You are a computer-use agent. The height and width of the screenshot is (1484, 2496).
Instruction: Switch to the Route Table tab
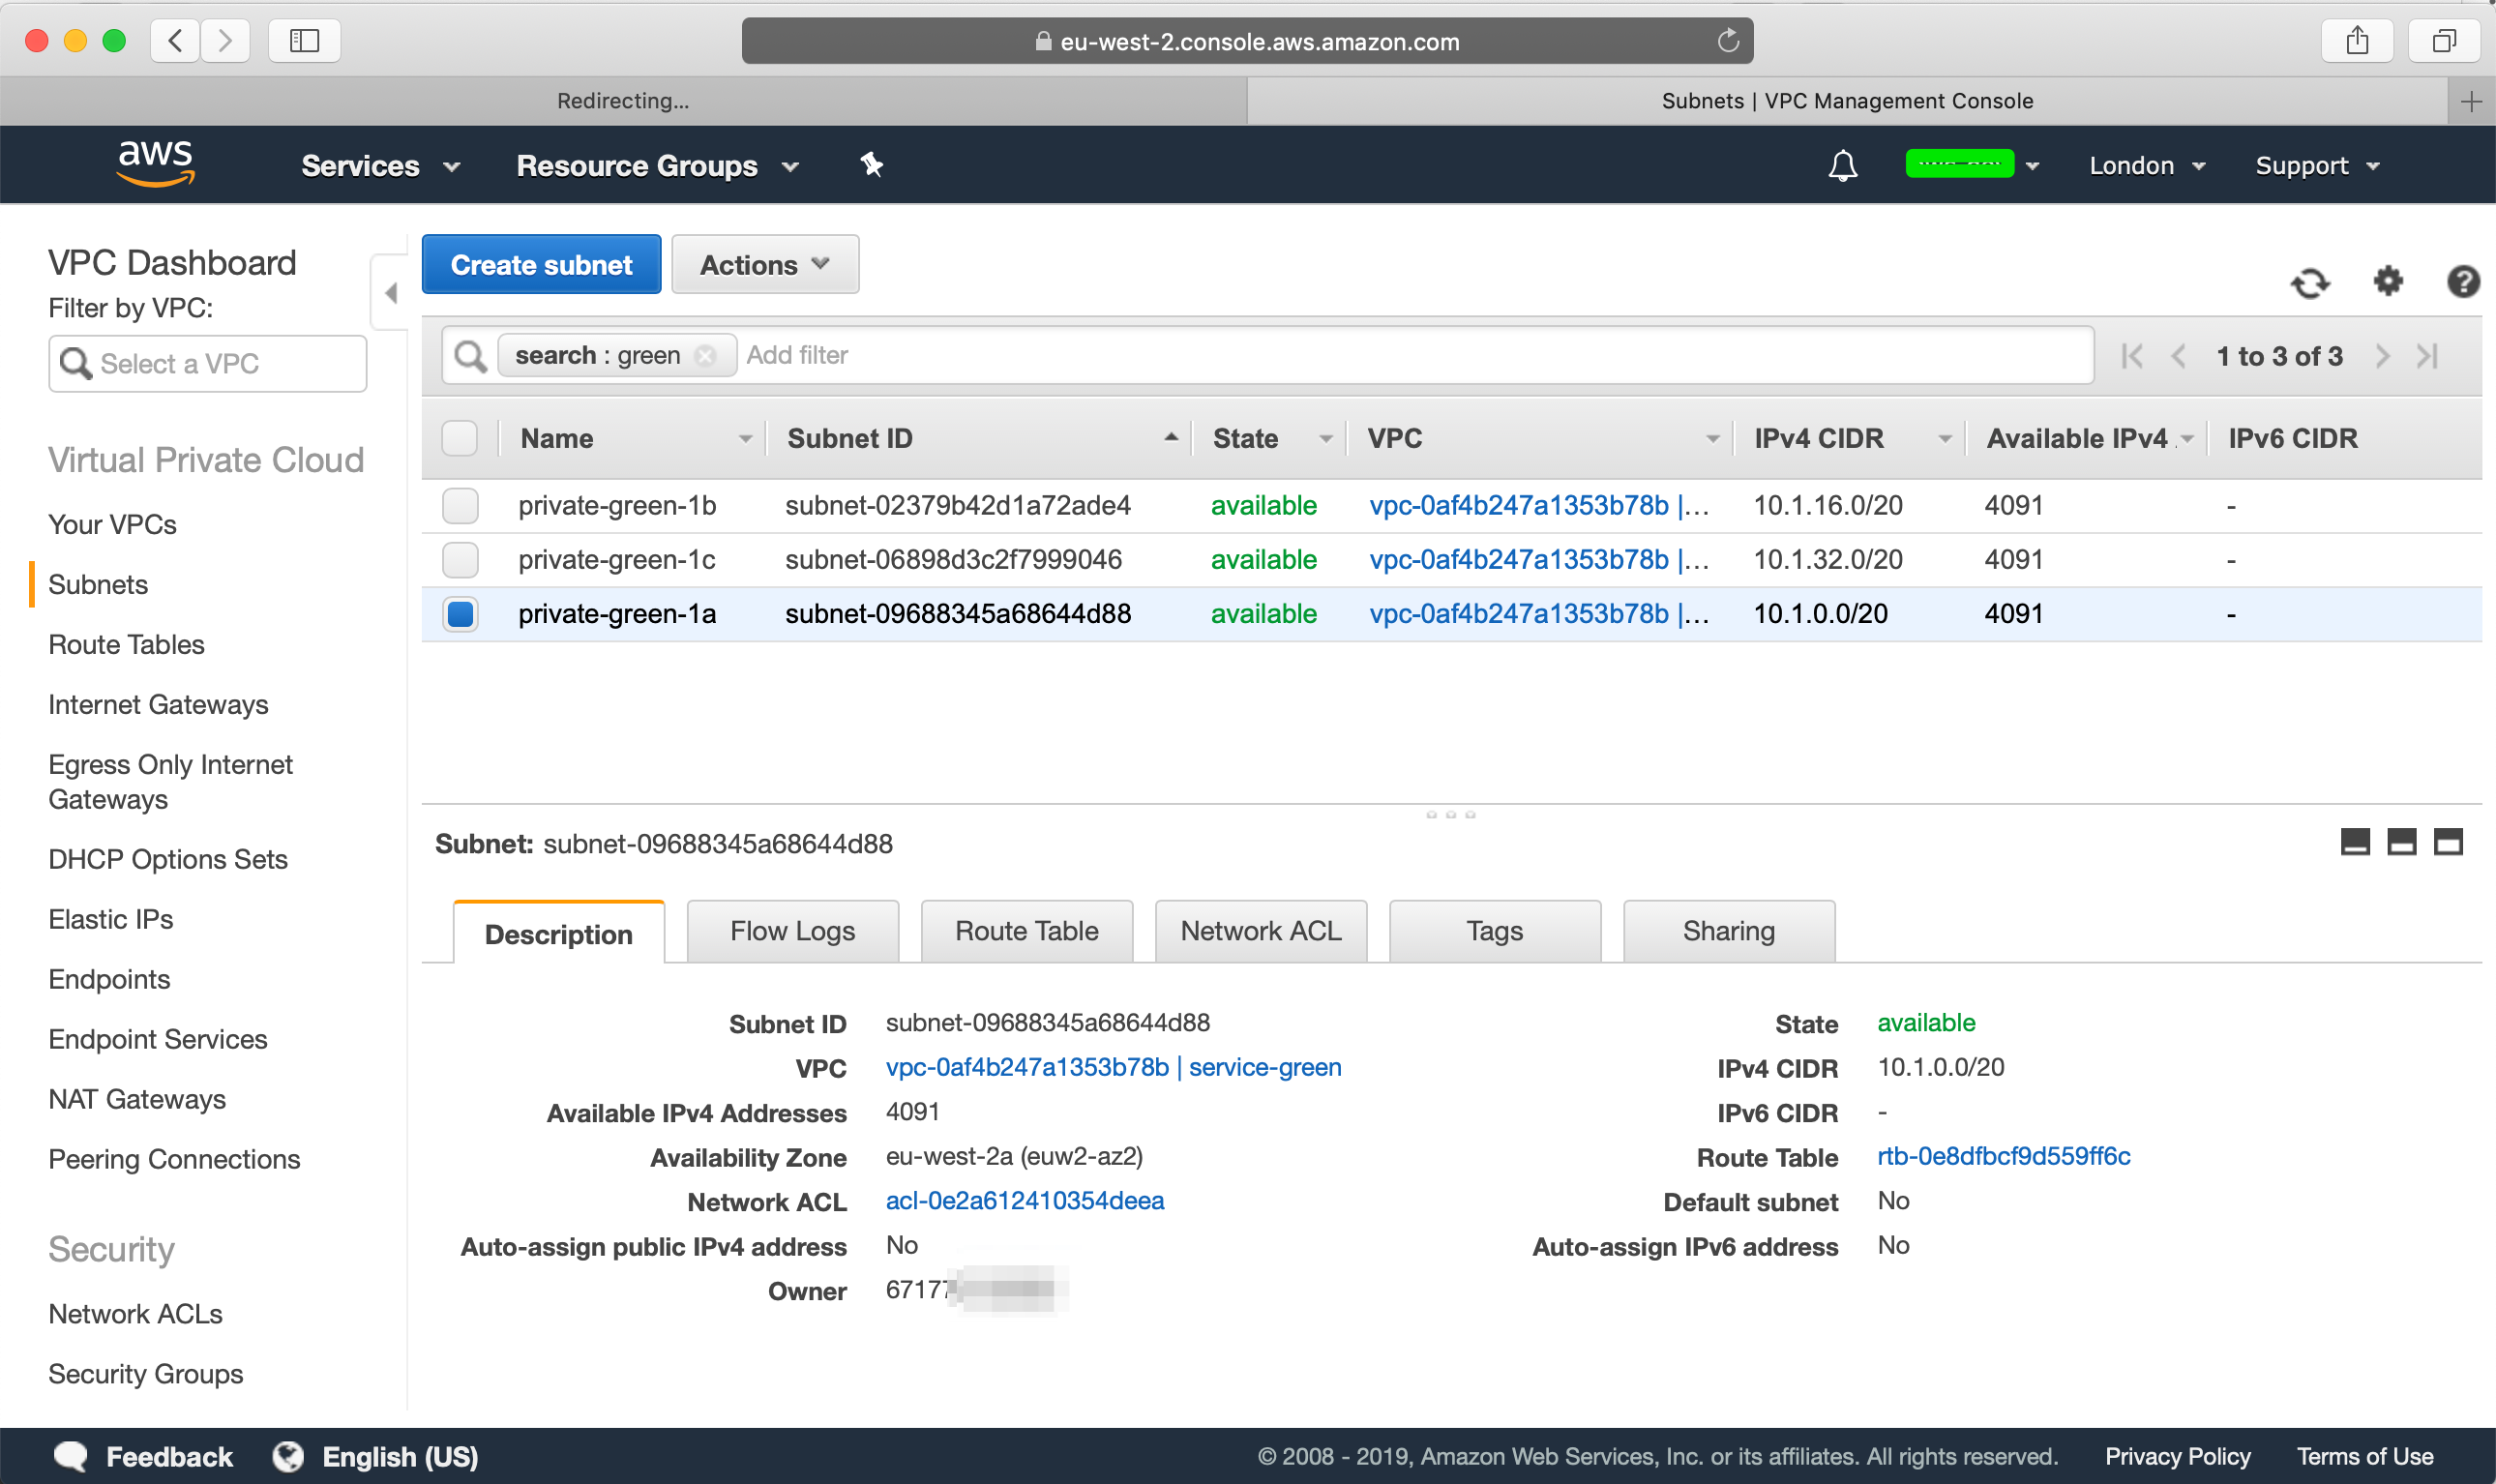pyautogui.click(x=1026, y=931)
